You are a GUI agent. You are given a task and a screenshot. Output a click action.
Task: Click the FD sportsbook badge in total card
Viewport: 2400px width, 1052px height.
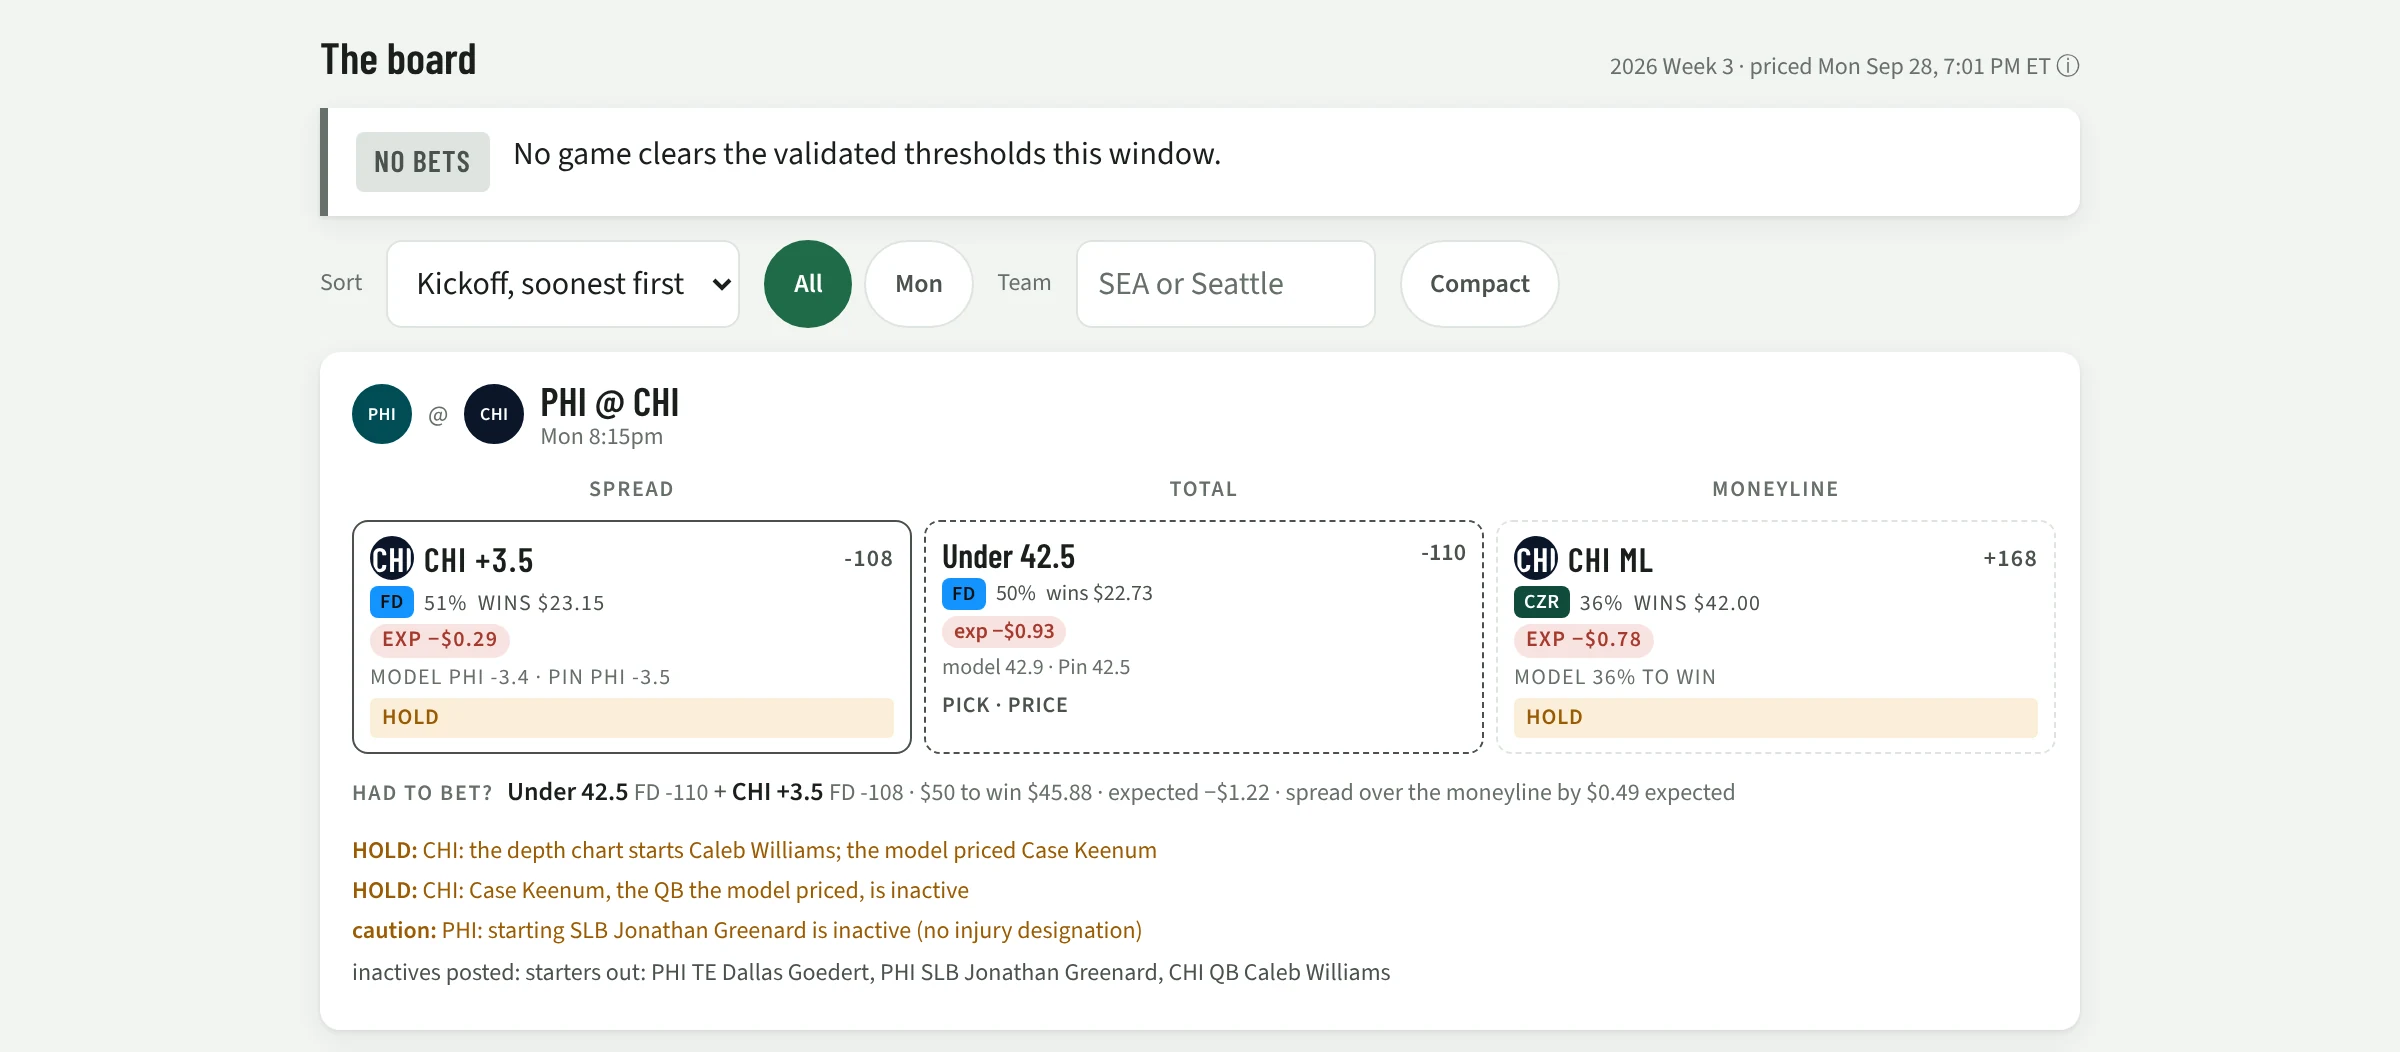(x=964, y=594)
